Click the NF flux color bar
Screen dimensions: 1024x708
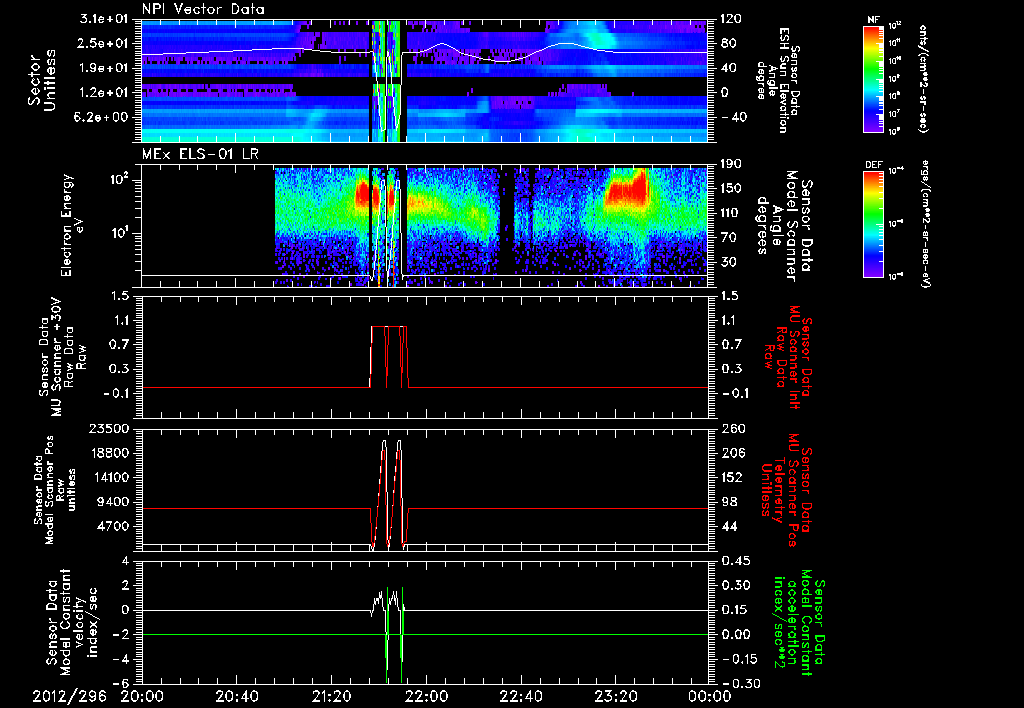coord(874,79)
